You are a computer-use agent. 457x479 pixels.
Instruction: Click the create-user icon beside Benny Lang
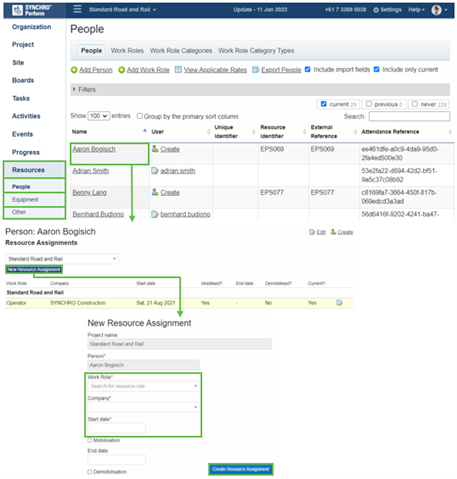pyautogui.click(x=155, y=192)
